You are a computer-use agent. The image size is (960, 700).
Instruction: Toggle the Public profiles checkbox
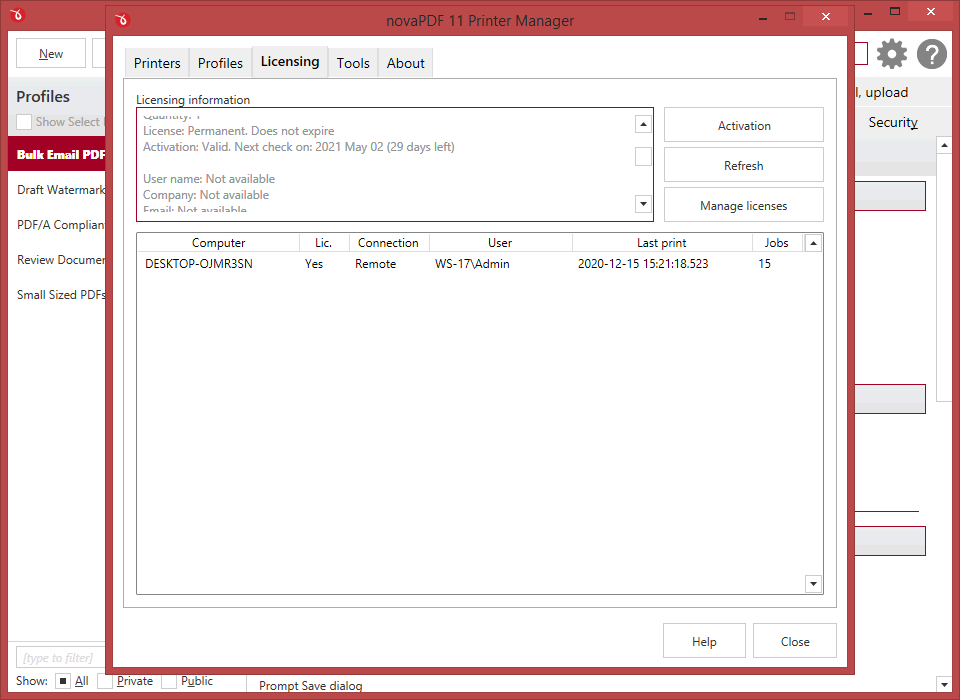point(169,681)
